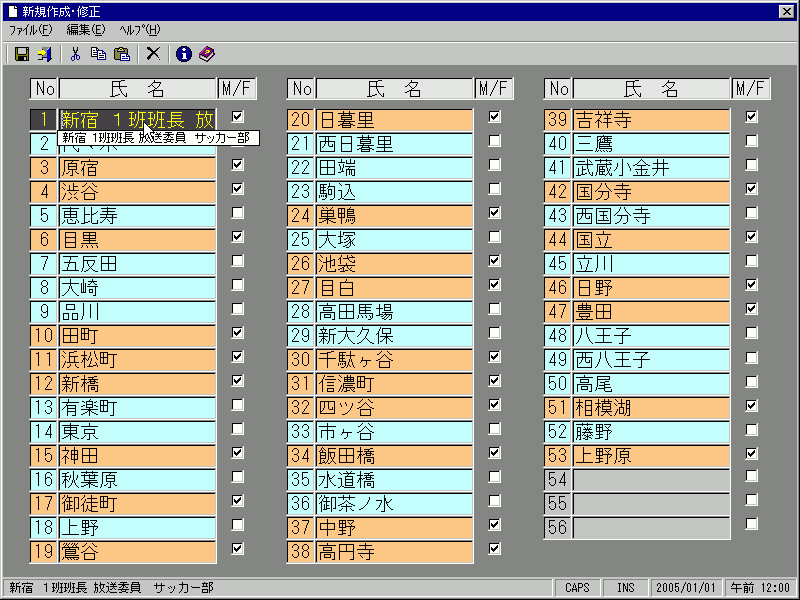Viewport: 800px width, 600px height.
Task: Click the No header of the middle column
Action: 302,89
